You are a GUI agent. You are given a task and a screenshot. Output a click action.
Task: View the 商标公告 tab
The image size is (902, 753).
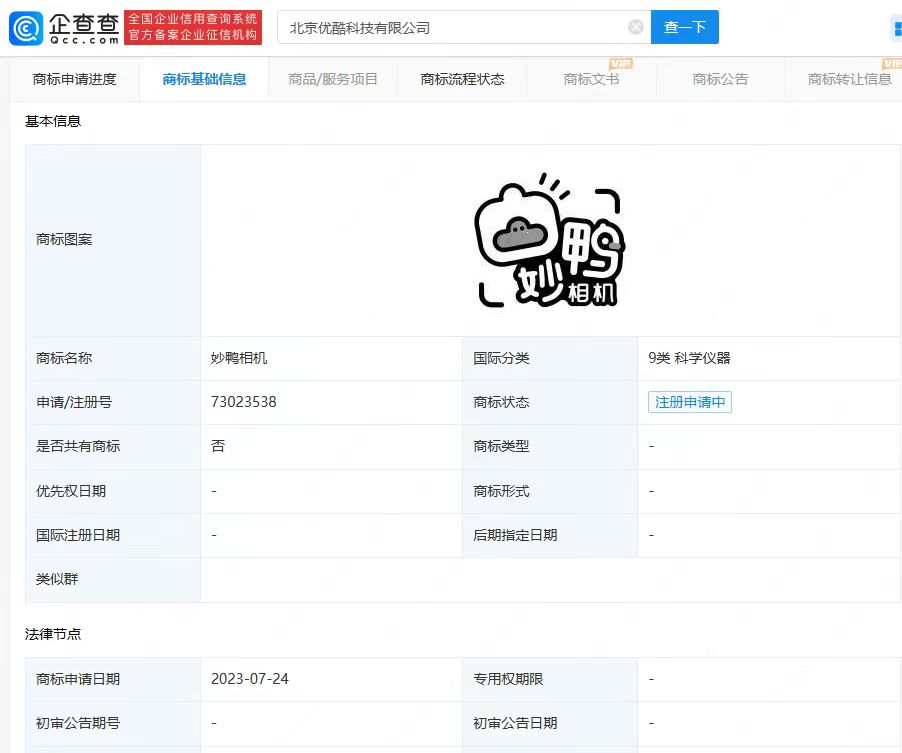point(720,79)
